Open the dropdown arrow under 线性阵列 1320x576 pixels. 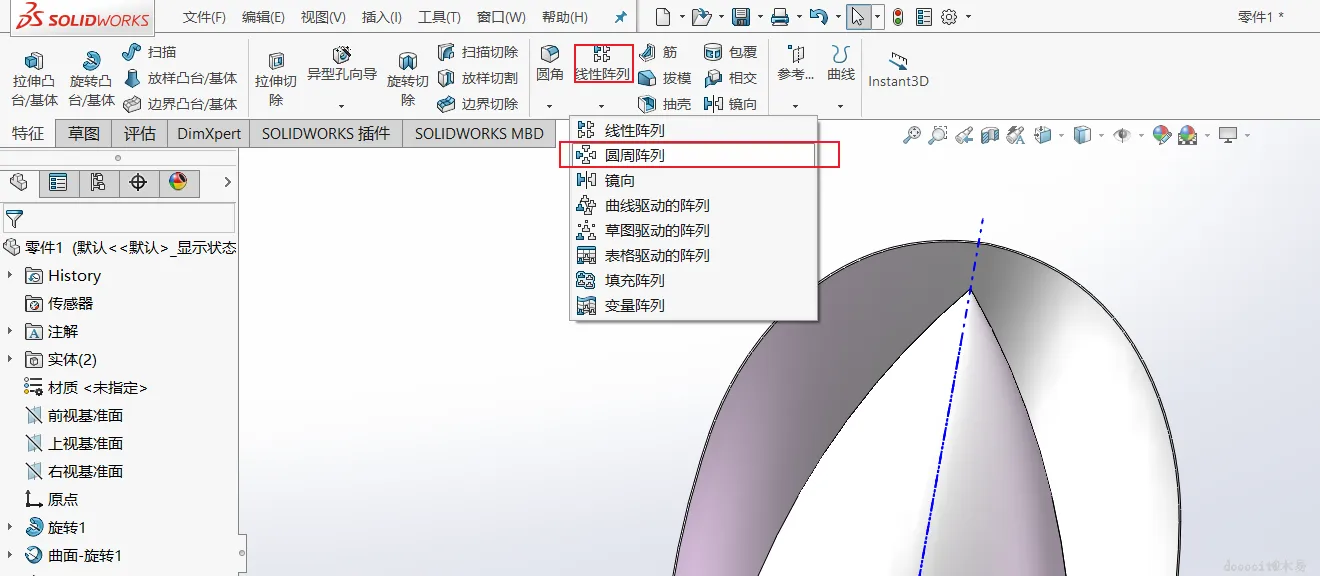tap(601, 106)
